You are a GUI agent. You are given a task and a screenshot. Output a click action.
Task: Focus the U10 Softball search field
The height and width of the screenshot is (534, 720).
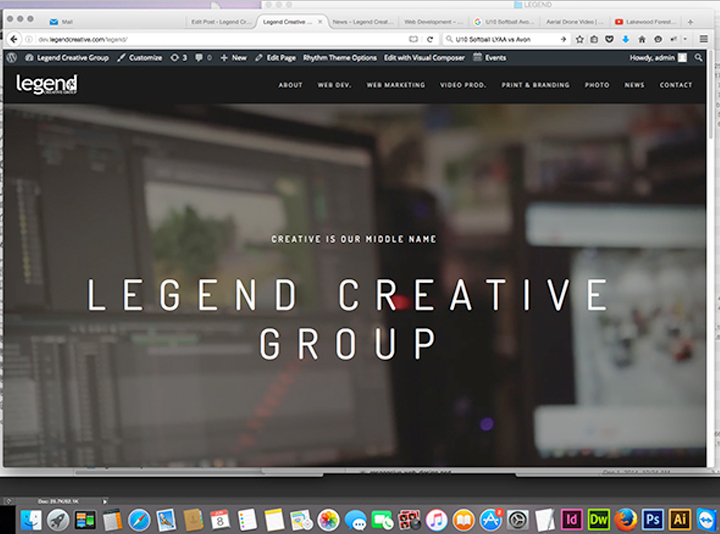(x=505, y=39)
